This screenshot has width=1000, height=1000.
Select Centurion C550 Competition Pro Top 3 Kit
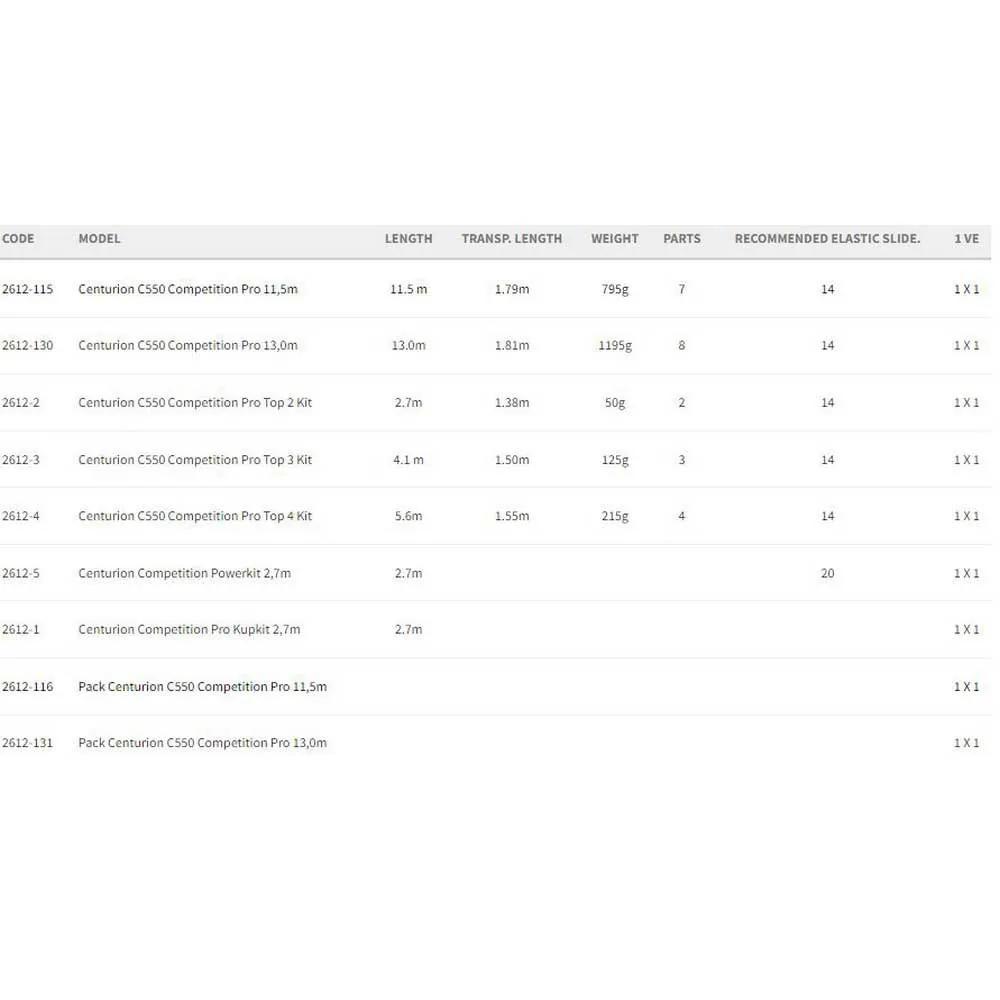pyautogui.click(x=195, y=460)
